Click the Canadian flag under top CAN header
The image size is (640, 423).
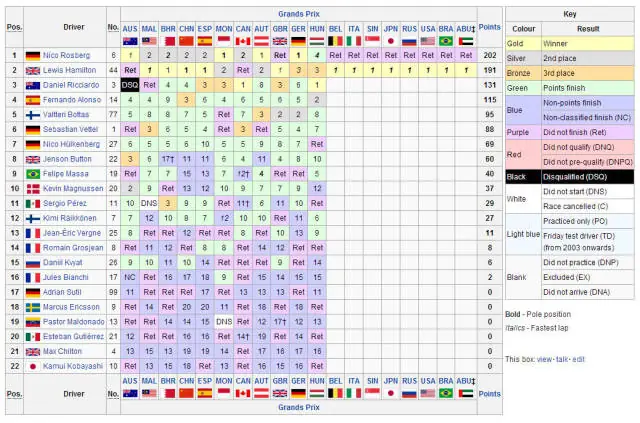[243, 41]
